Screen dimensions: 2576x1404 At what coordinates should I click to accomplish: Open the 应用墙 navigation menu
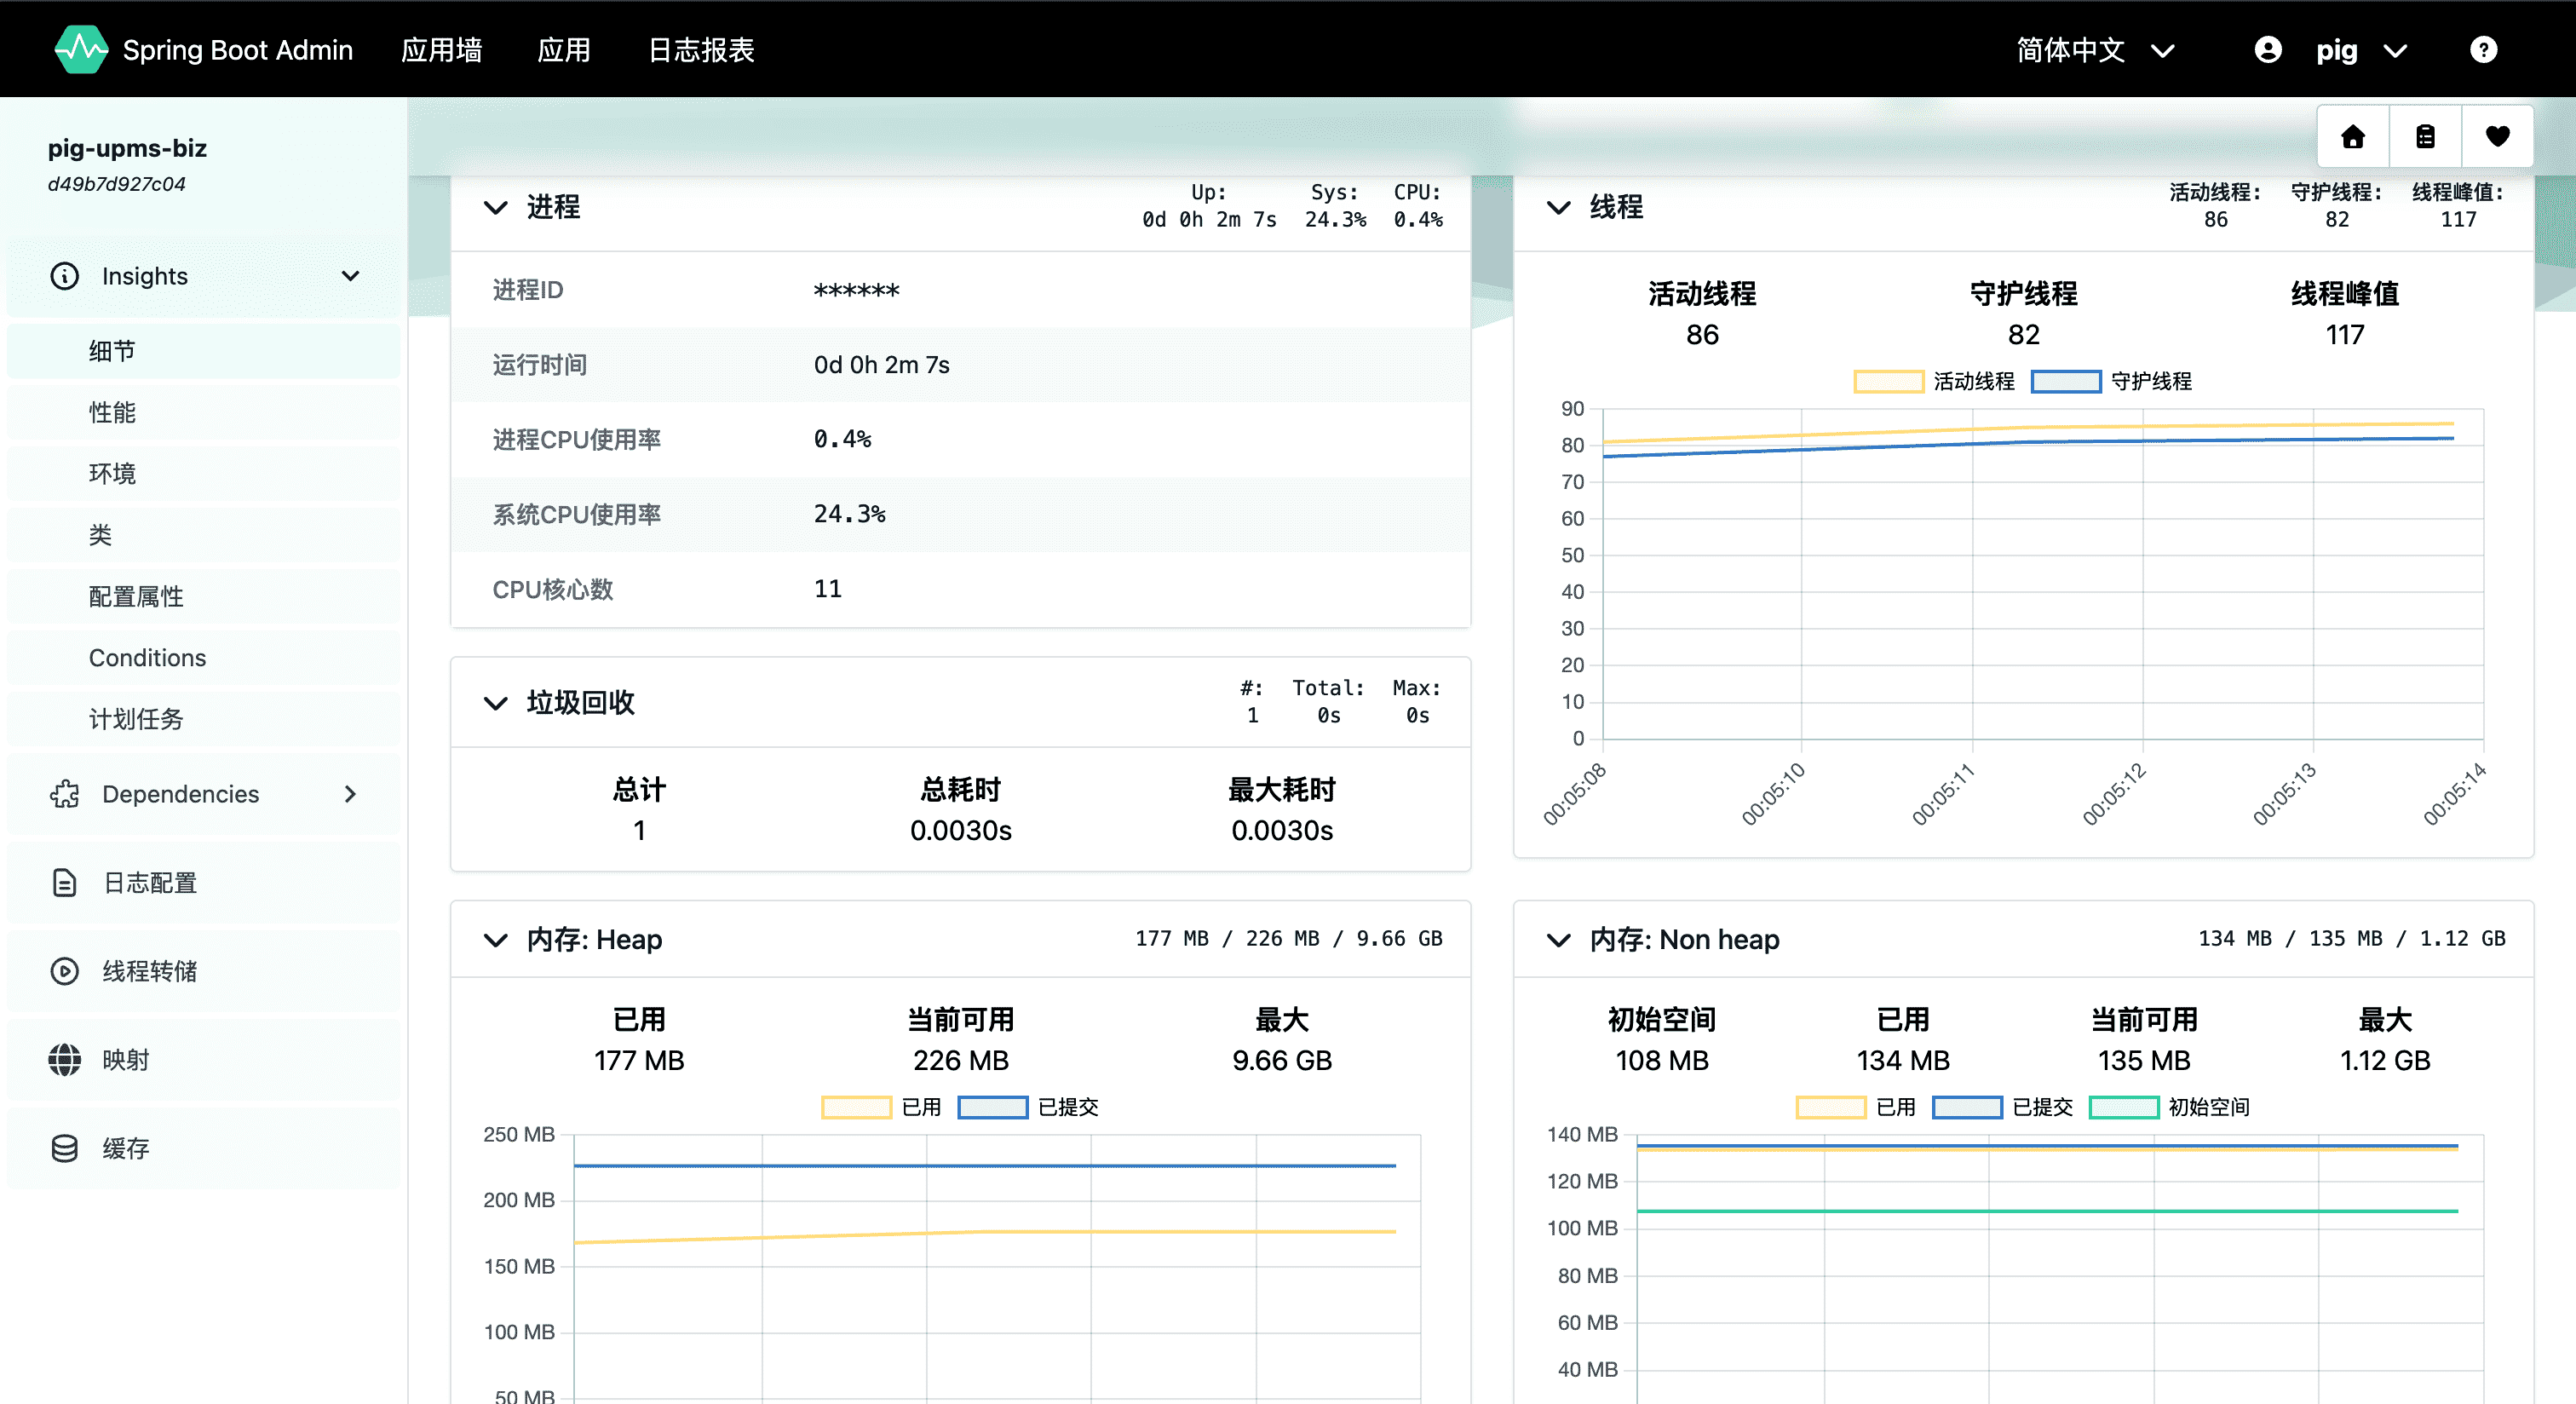441,50
